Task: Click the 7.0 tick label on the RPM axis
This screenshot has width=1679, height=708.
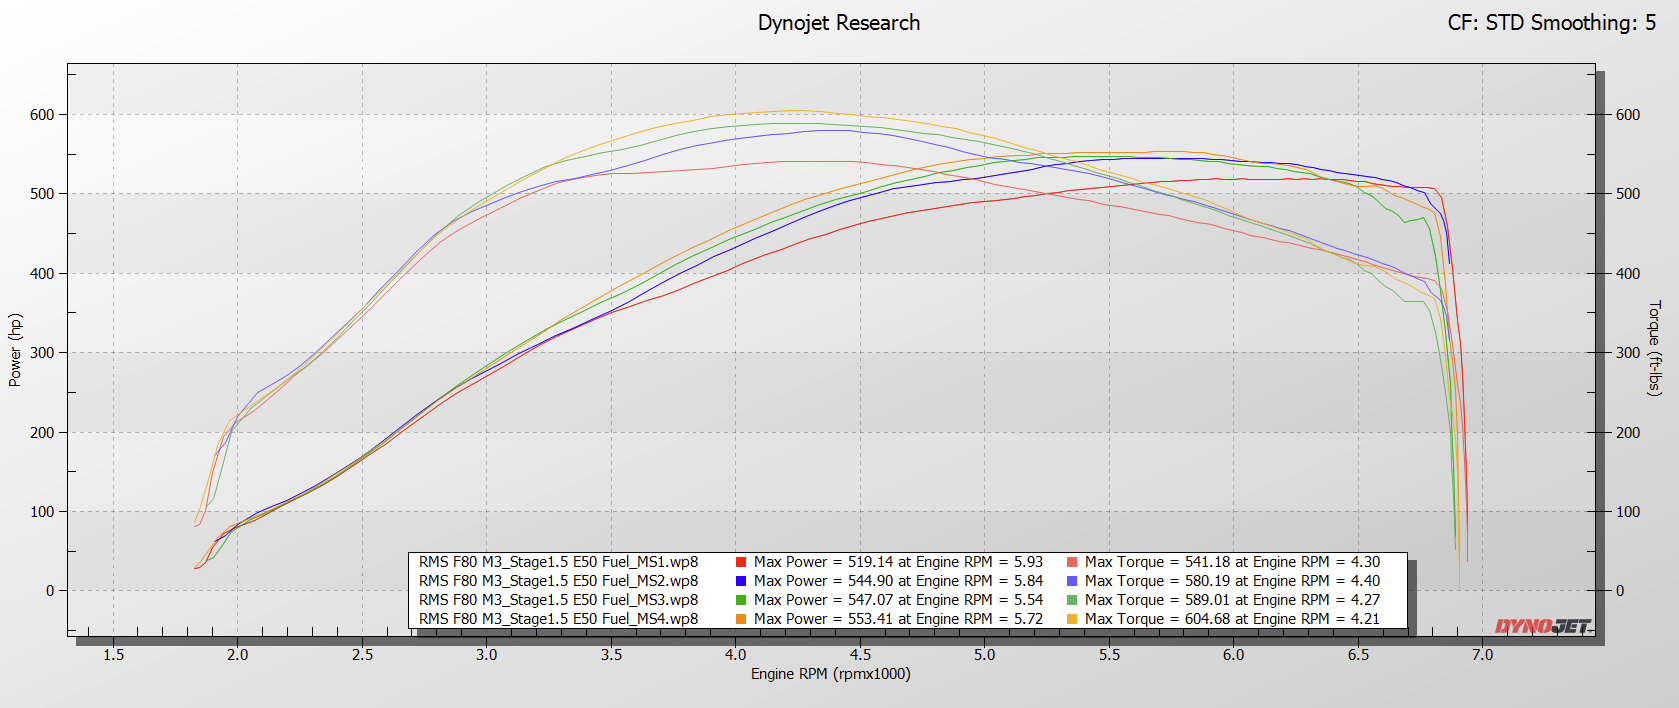Action: pos(1482,655)
